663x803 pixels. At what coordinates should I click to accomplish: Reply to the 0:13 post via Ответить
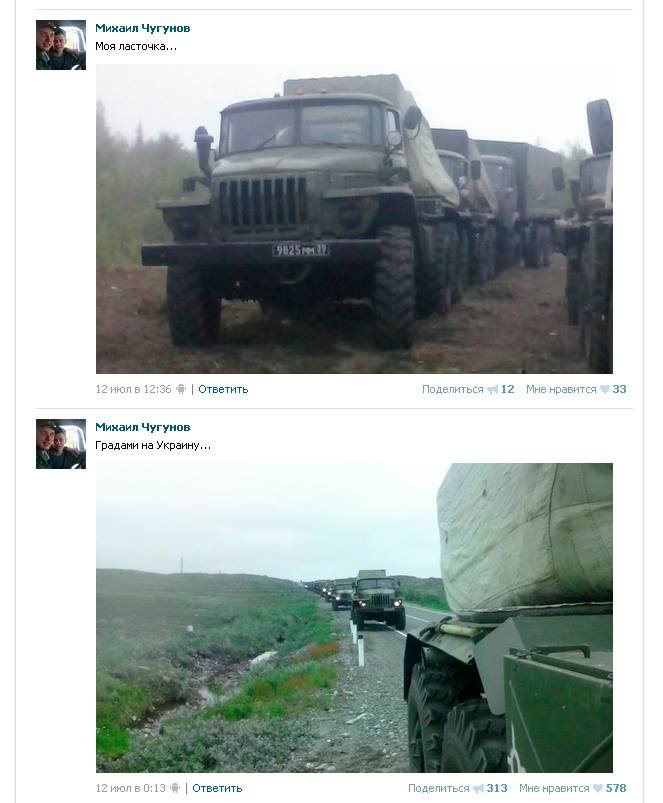(217, 788)
